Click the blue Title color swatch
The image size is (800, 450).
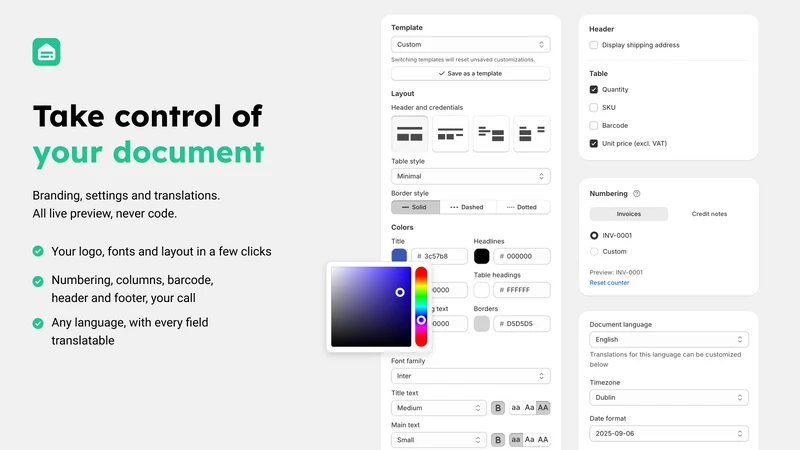[399, 256]
